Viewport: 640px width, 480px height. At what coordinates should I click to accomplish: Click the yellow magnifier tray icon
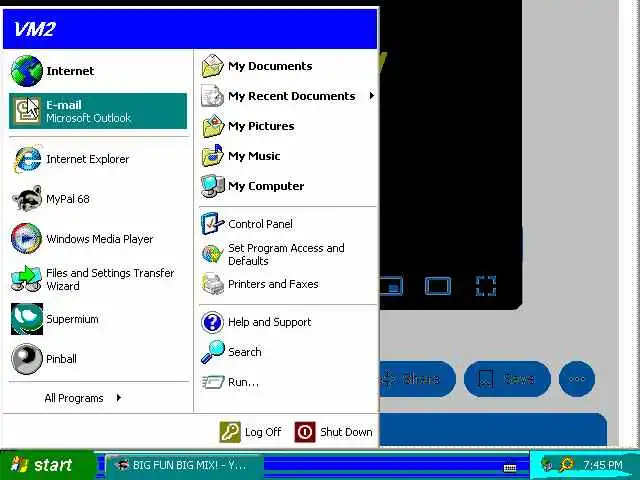point(567,464)
